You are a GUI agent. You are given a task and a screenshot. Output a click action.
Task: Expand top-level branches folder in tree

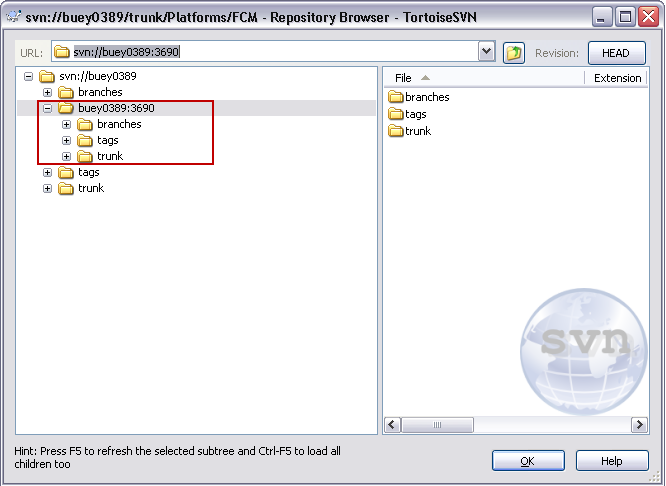click(x=48, y=92)
